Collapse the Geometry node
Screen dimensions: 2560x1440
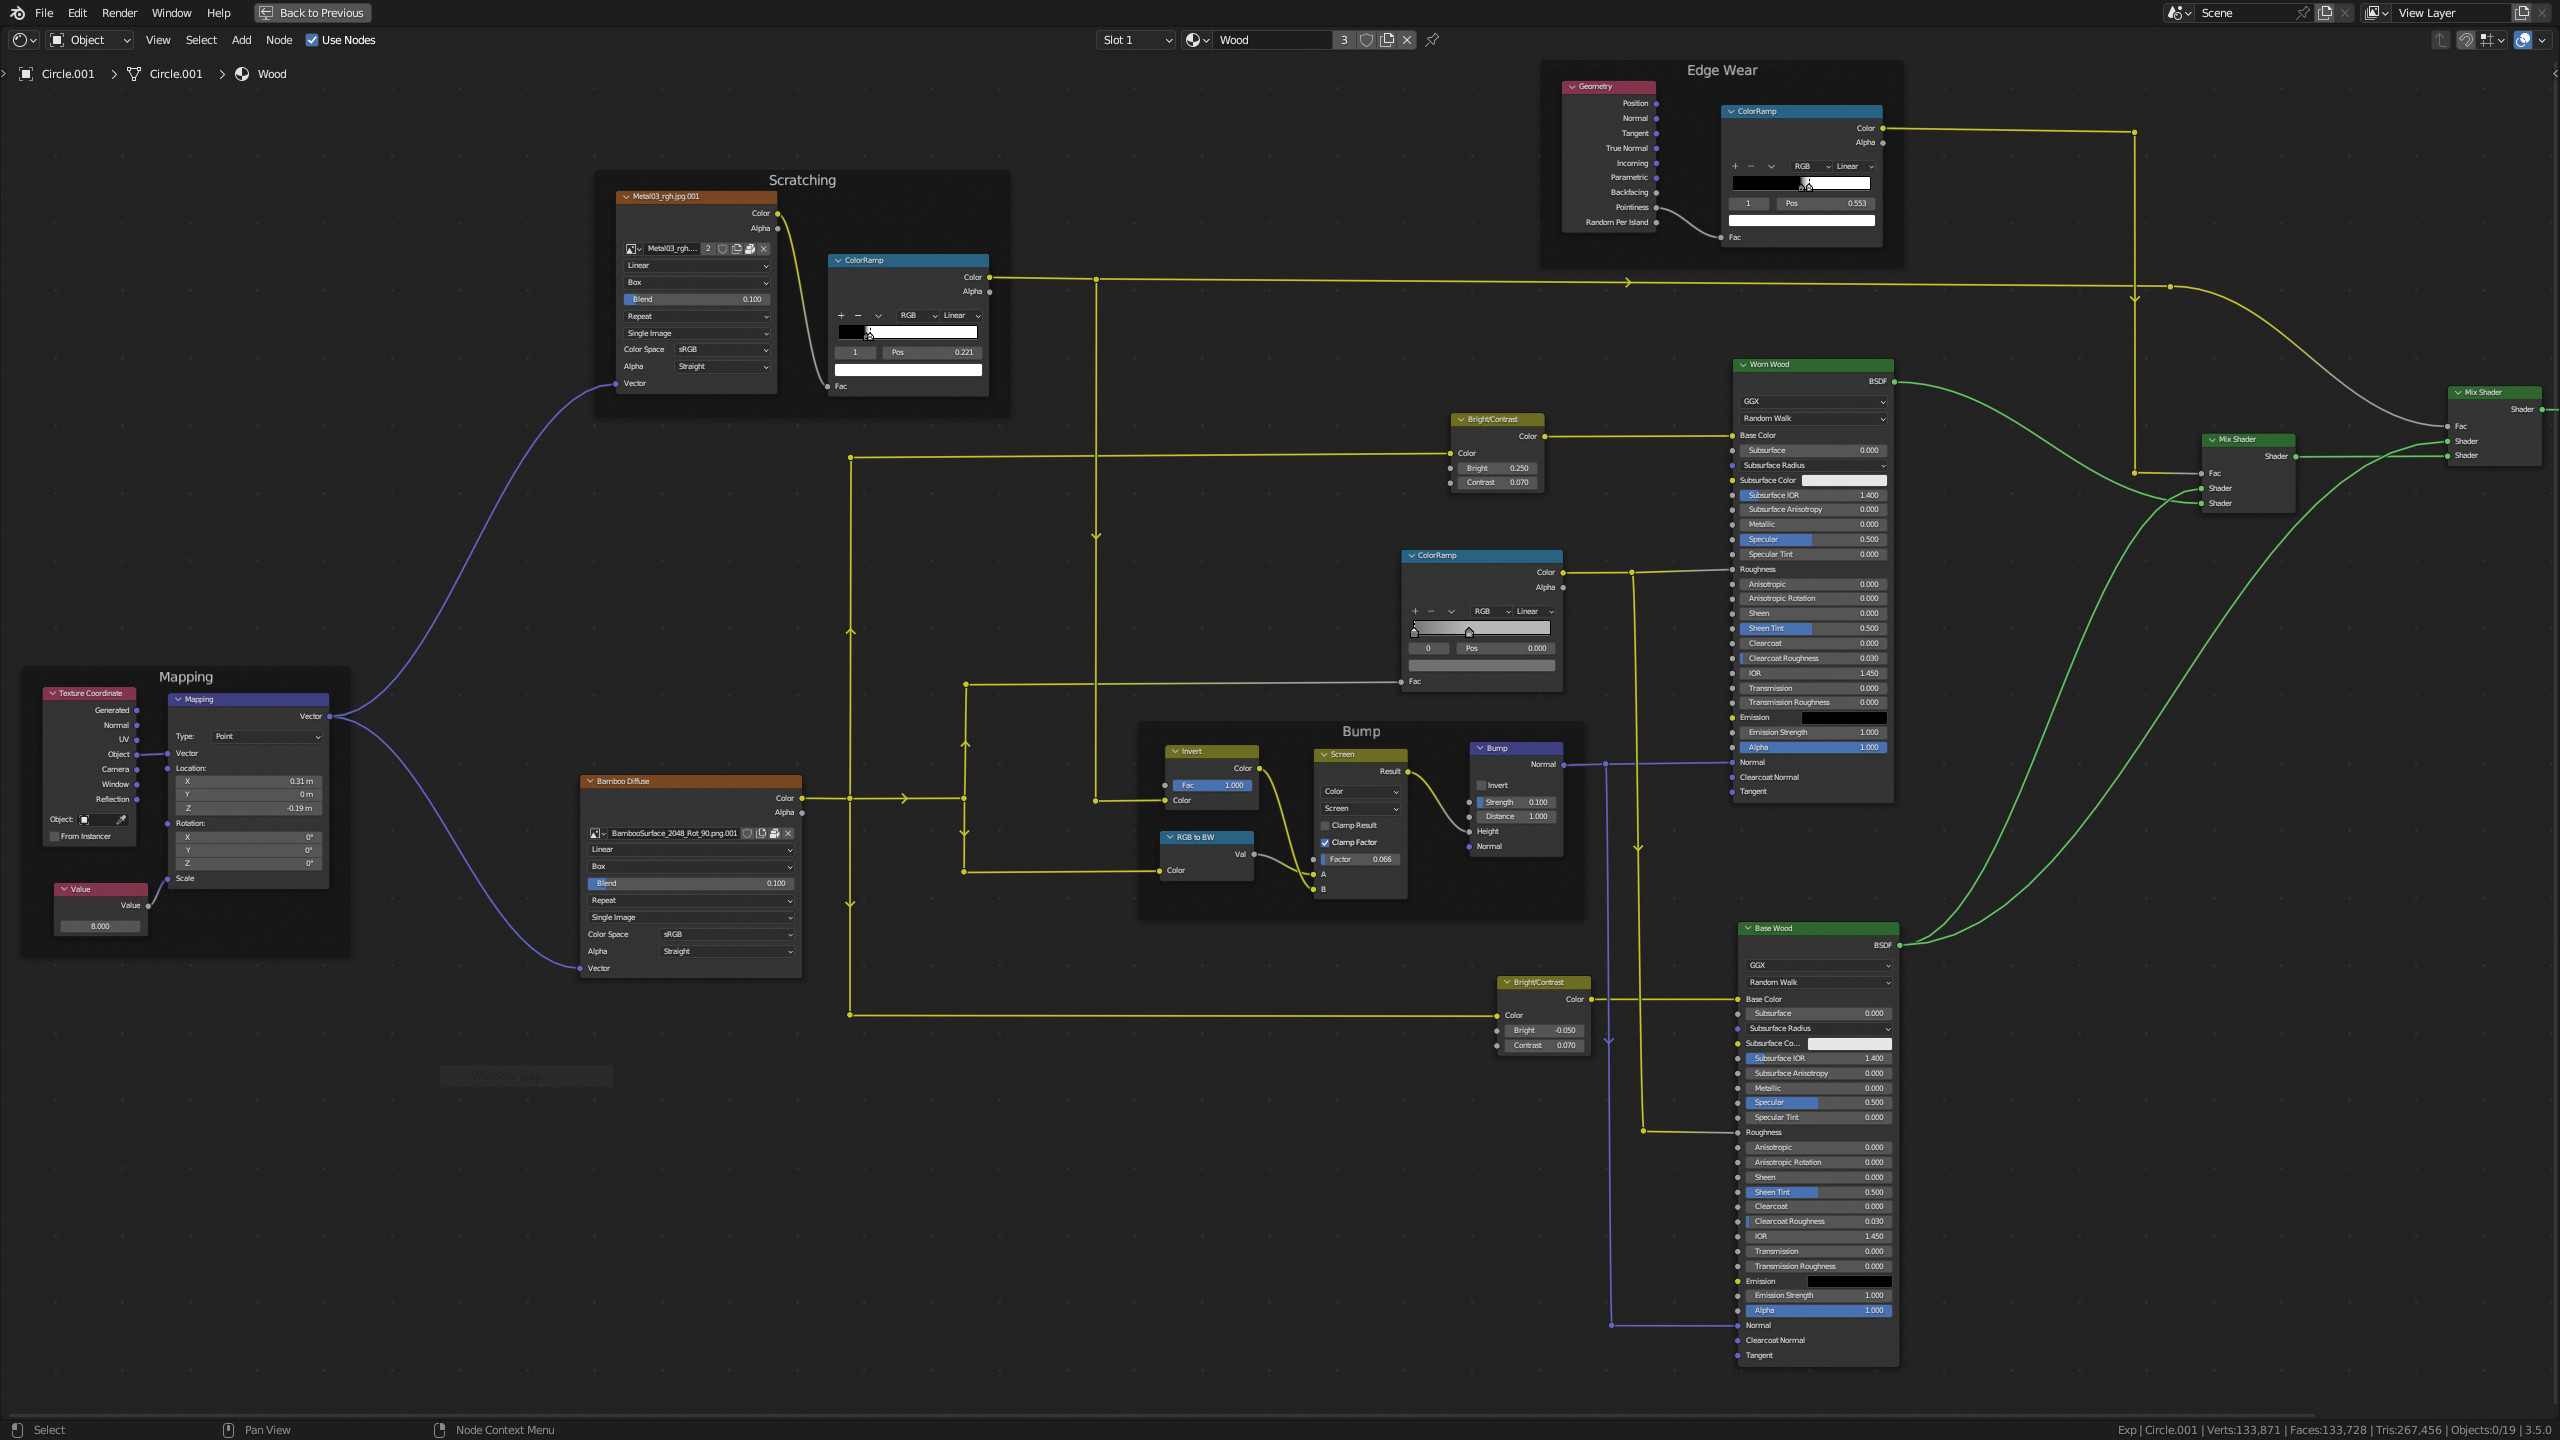(x=1572, y=87)
